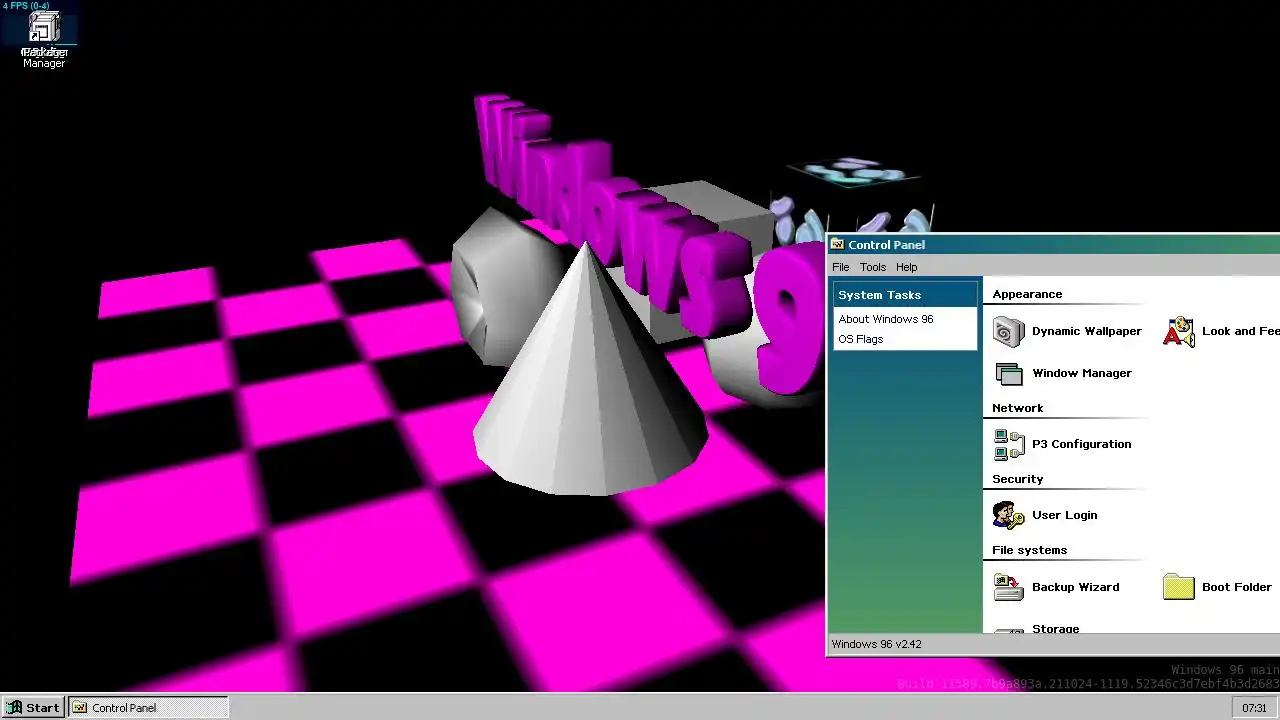Image resolution: width=1280 pixels, height=720 pixels.
Task: Click the File systems section heading
Action: click(x=1029, y=550)
